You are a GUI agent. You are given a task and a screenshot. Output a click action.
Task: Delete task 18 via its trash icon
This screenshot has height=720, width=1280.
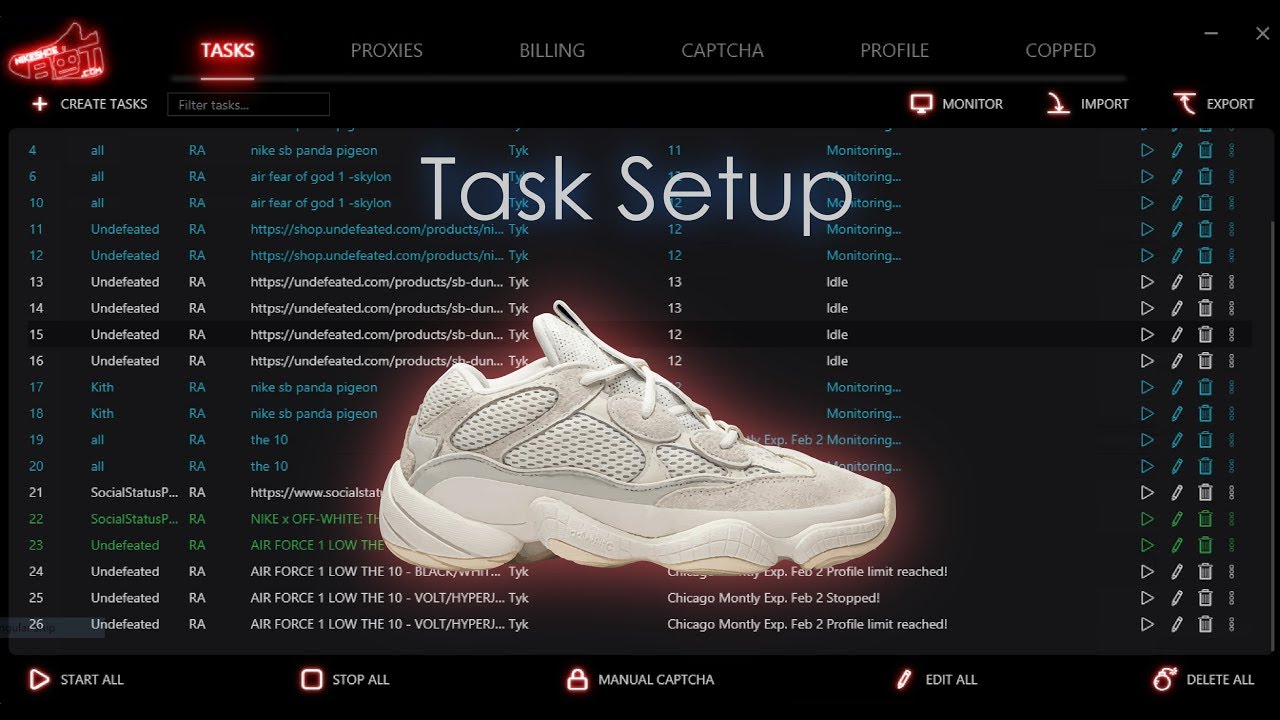click(1205, 414)
